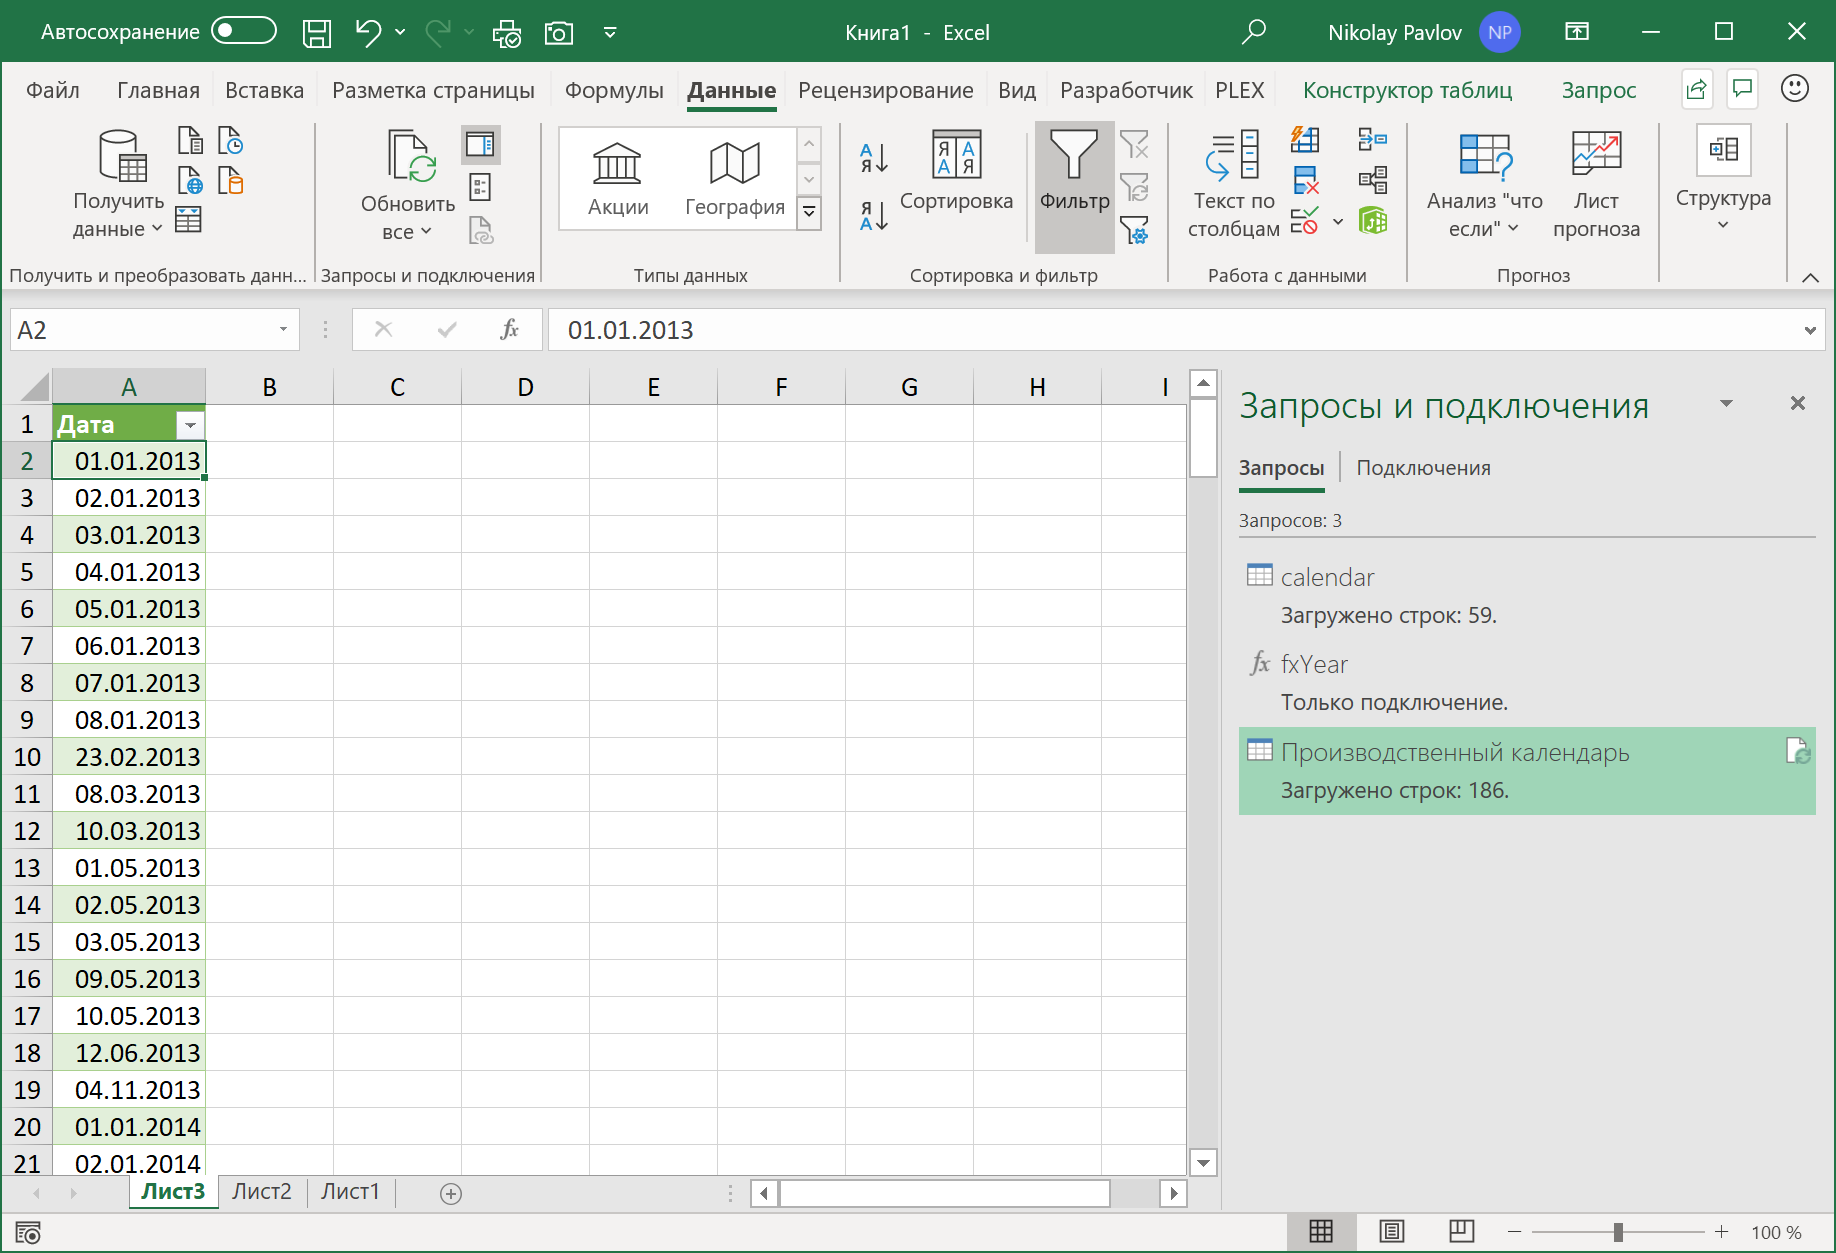Click the vertical scrollbar down arrow
The height and width of the screenshot is (1253, 1836).
[x=1203, y=1163]
